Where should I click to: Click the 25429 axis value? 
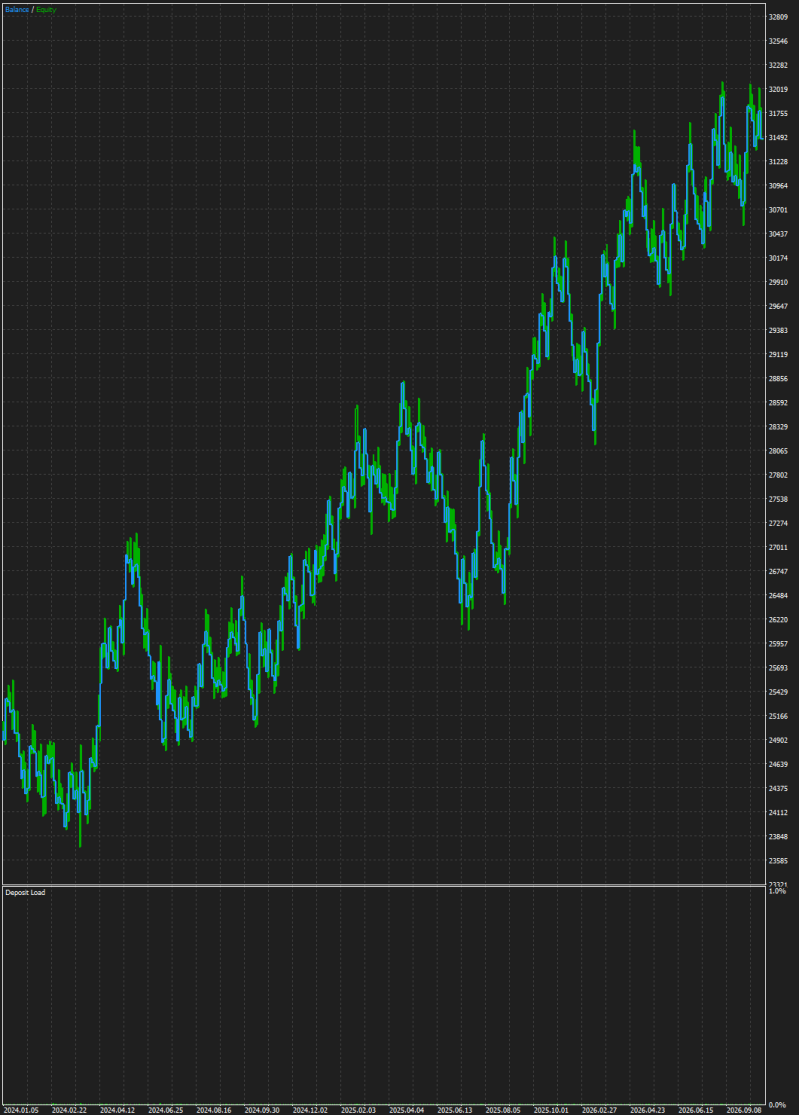click(x=778, y=693)
